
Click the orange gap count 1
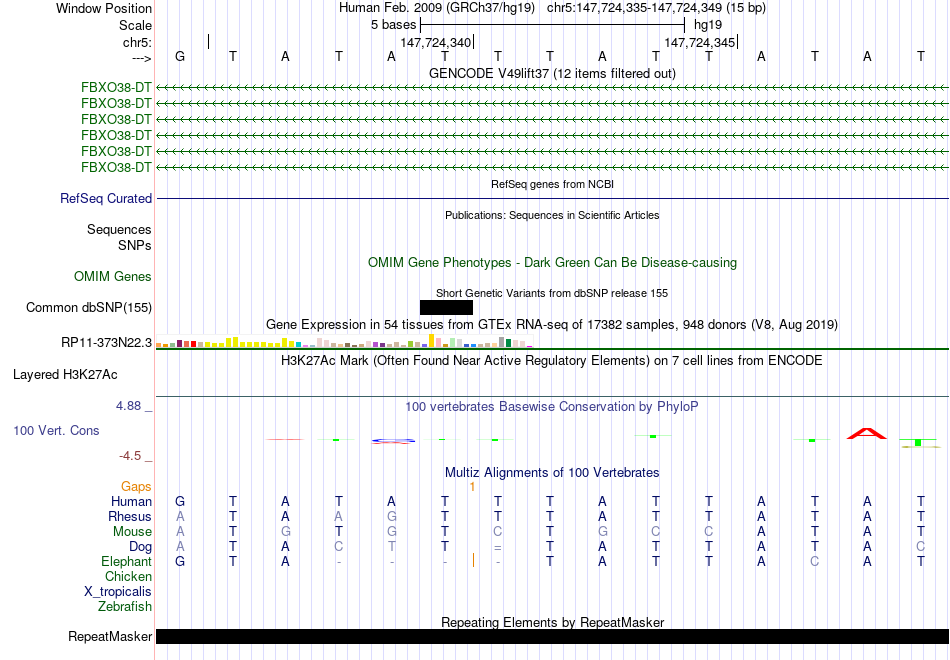click(472, 487)
